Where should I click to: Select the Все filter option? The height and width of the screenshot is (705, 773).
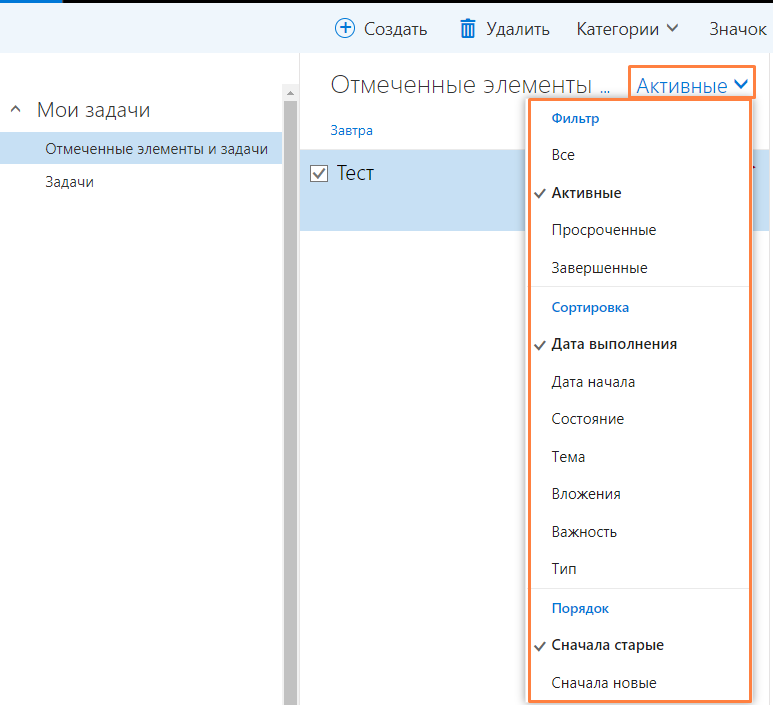tap(563, 155)
